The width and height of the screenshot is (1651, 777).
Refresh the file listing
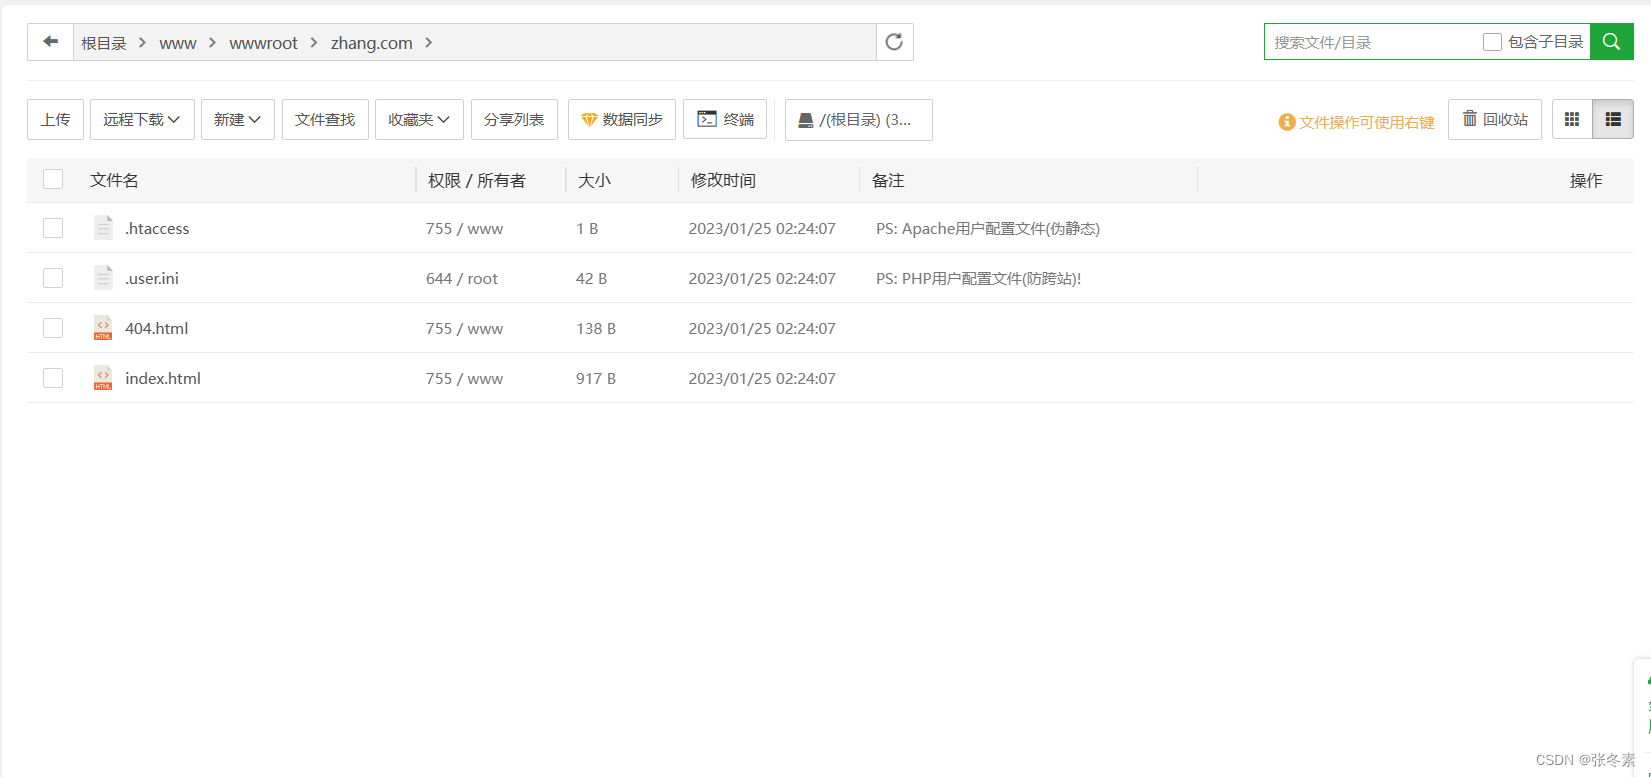(x=894, y=42)
